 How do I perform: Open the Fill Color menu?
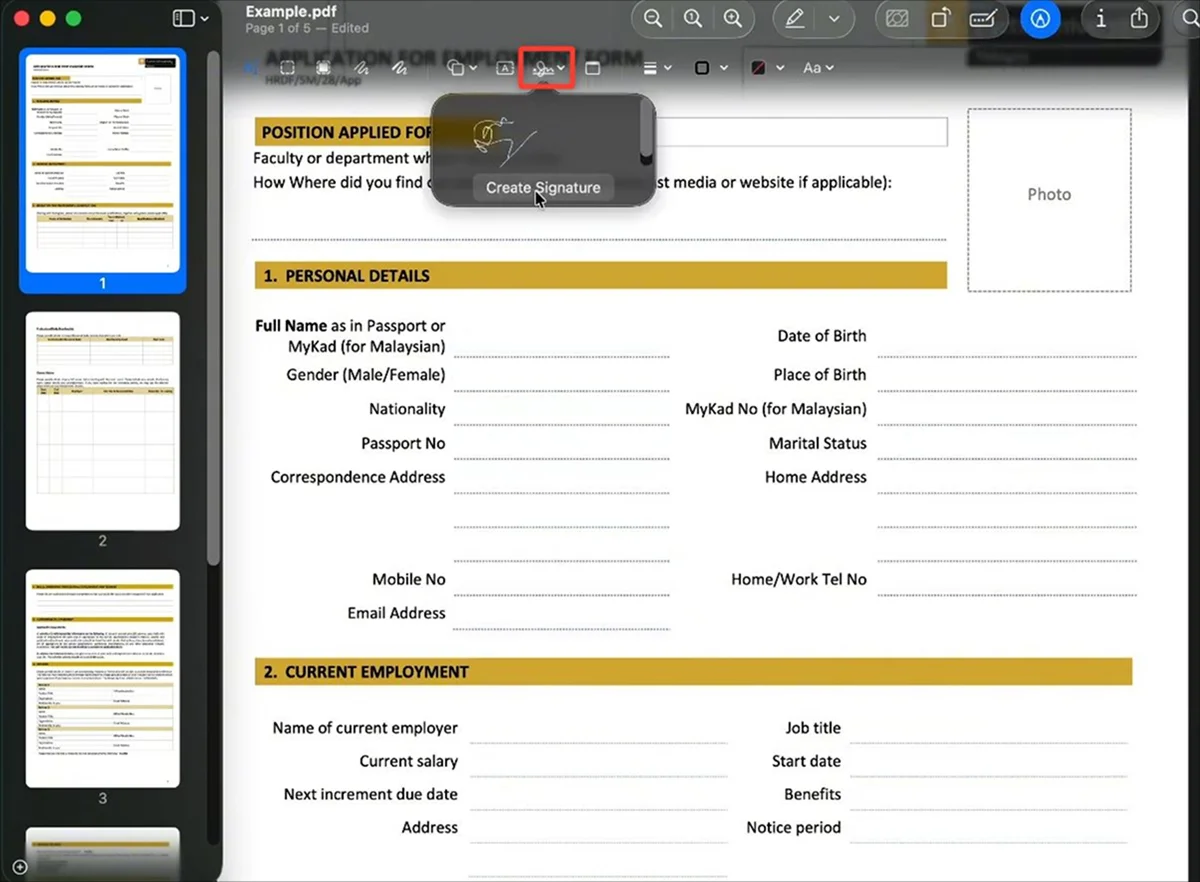pos(766,68)
